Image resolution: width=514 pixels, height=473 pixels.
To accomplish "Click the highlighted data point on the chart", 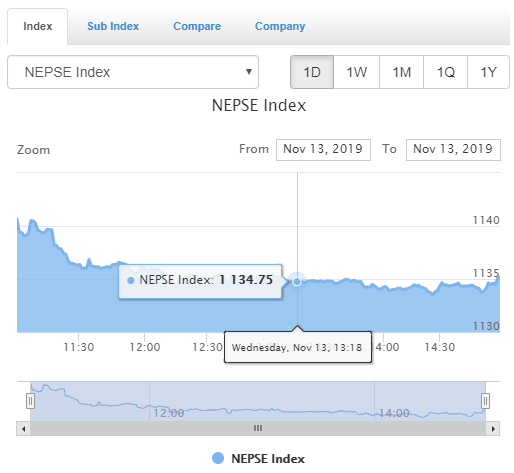I will point(297,282).
